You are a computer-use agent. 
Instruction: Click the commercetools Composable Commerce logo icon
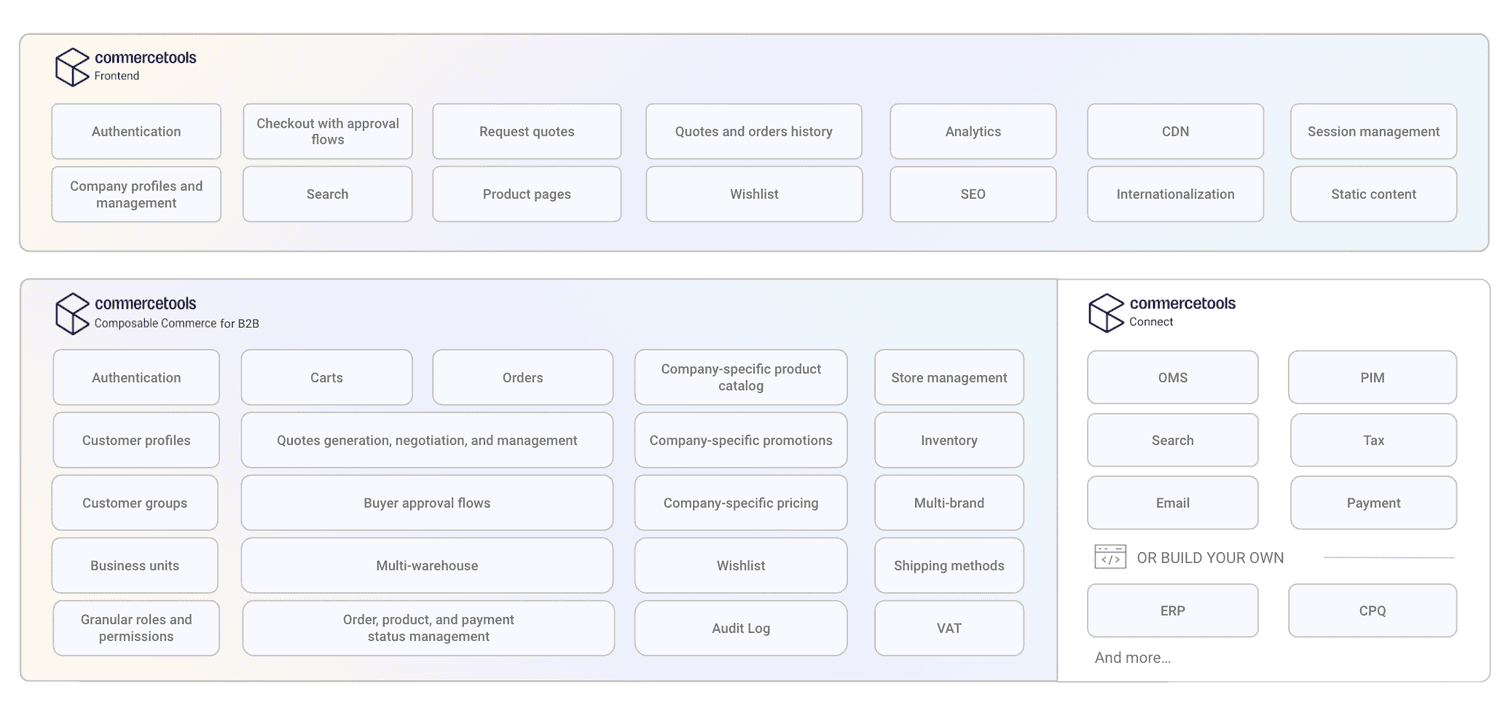(x=71, y=312)
